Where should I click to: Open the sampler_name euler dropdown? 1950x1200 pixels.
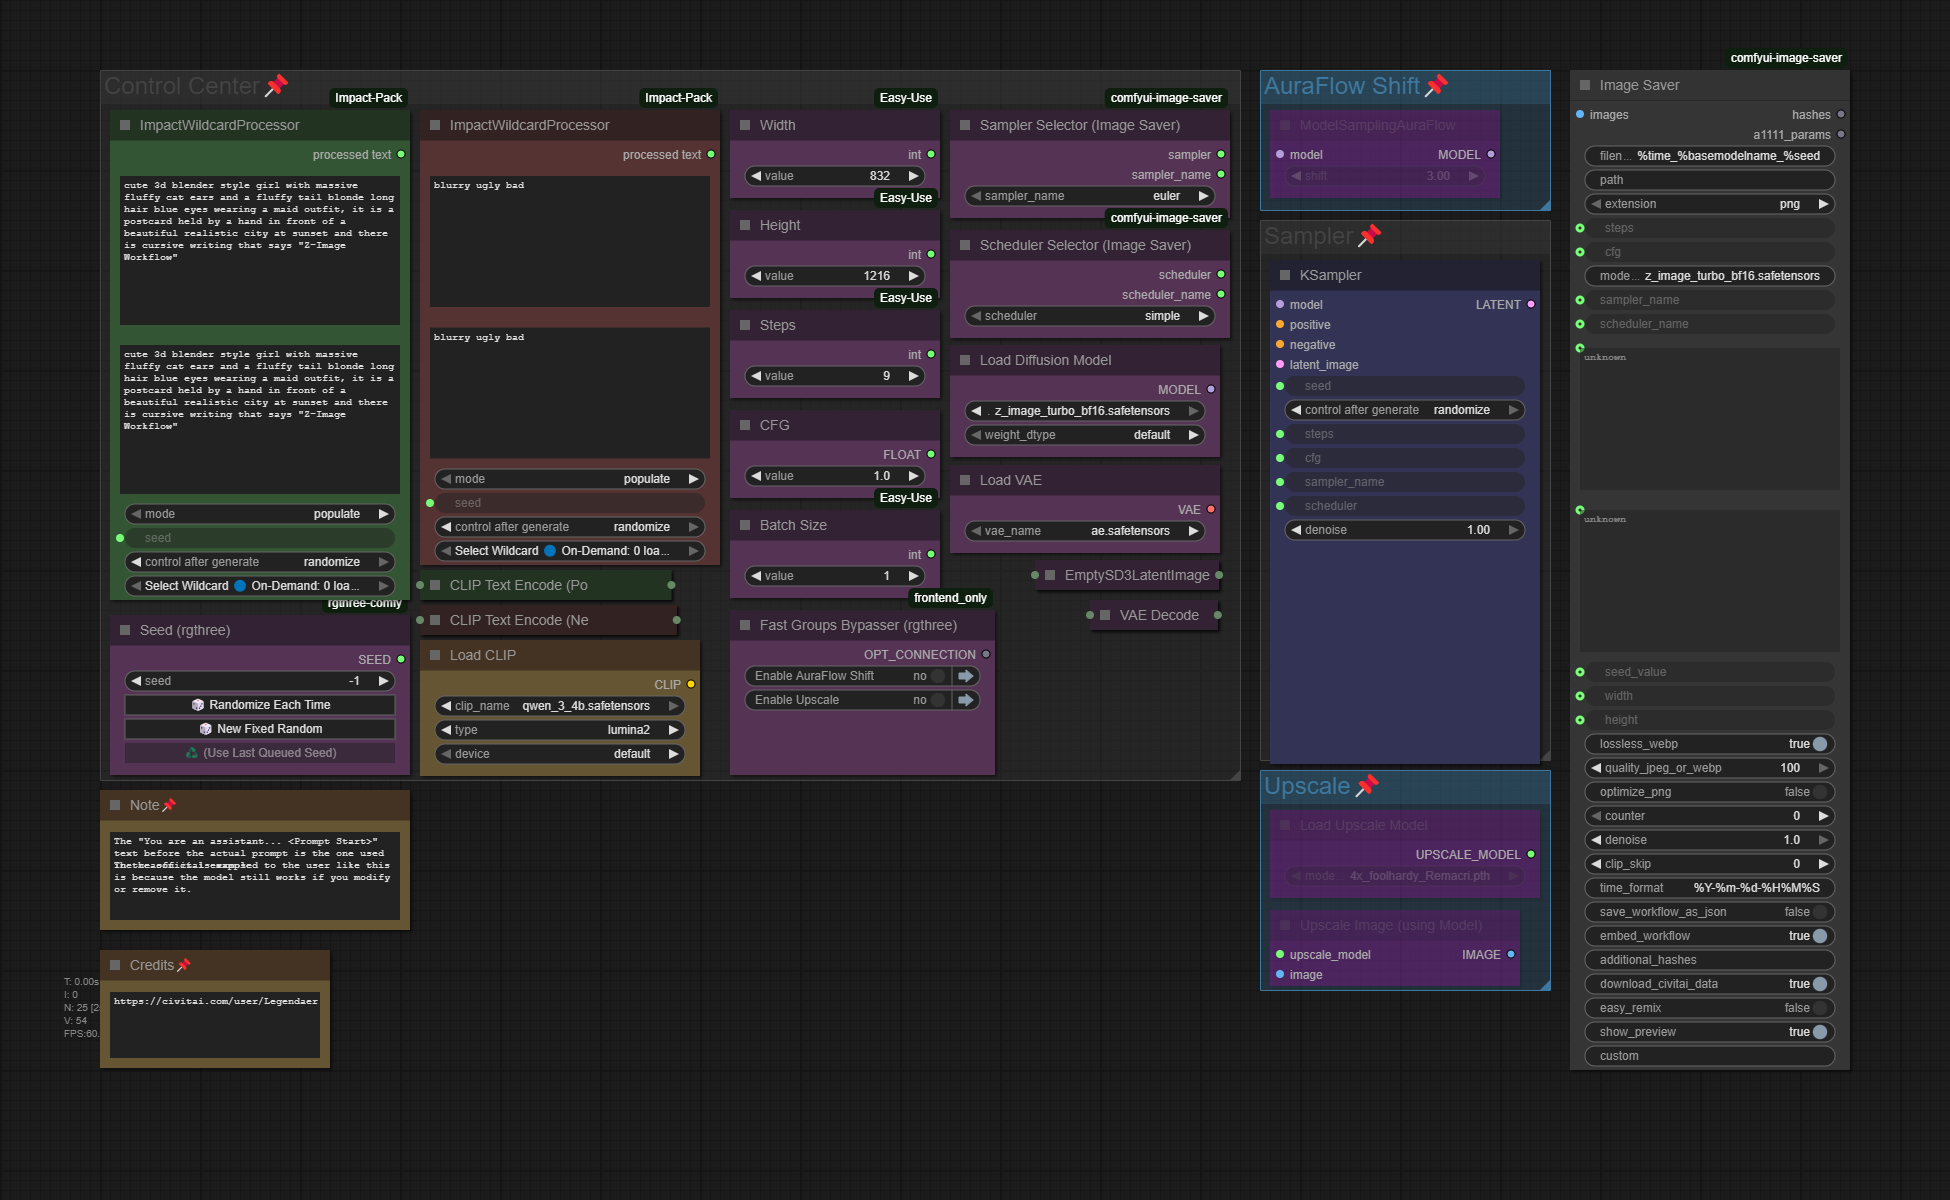tap(1089, 196)
